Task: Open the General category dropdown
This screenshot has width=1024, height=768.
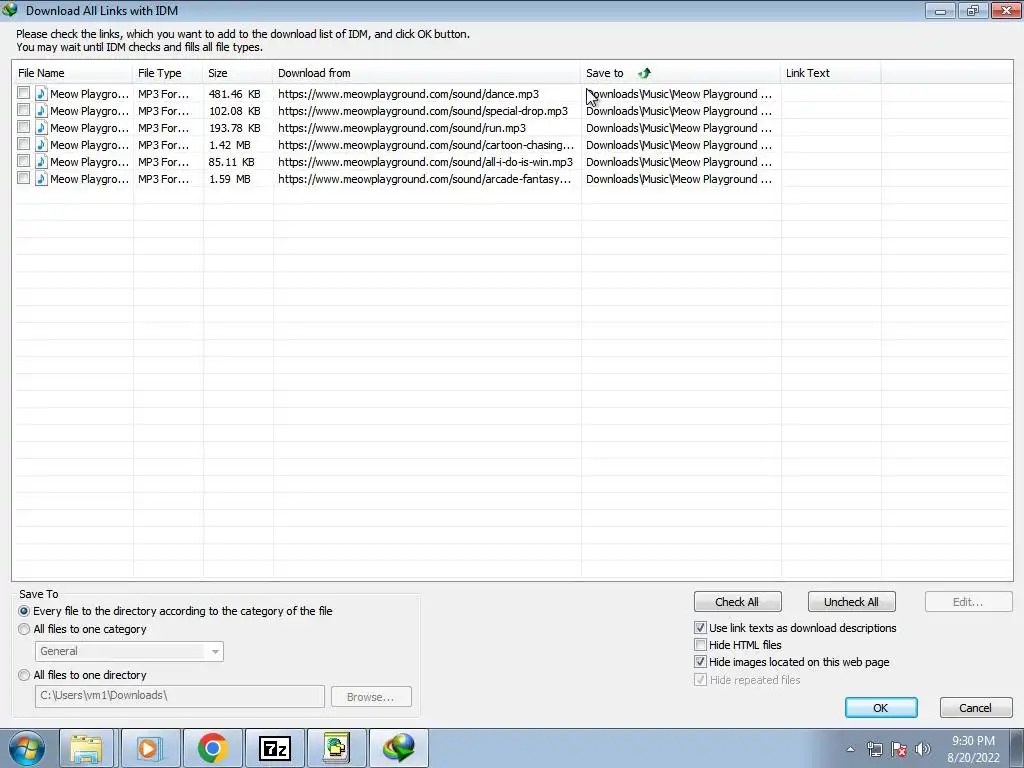Action: tap(129, 651)
